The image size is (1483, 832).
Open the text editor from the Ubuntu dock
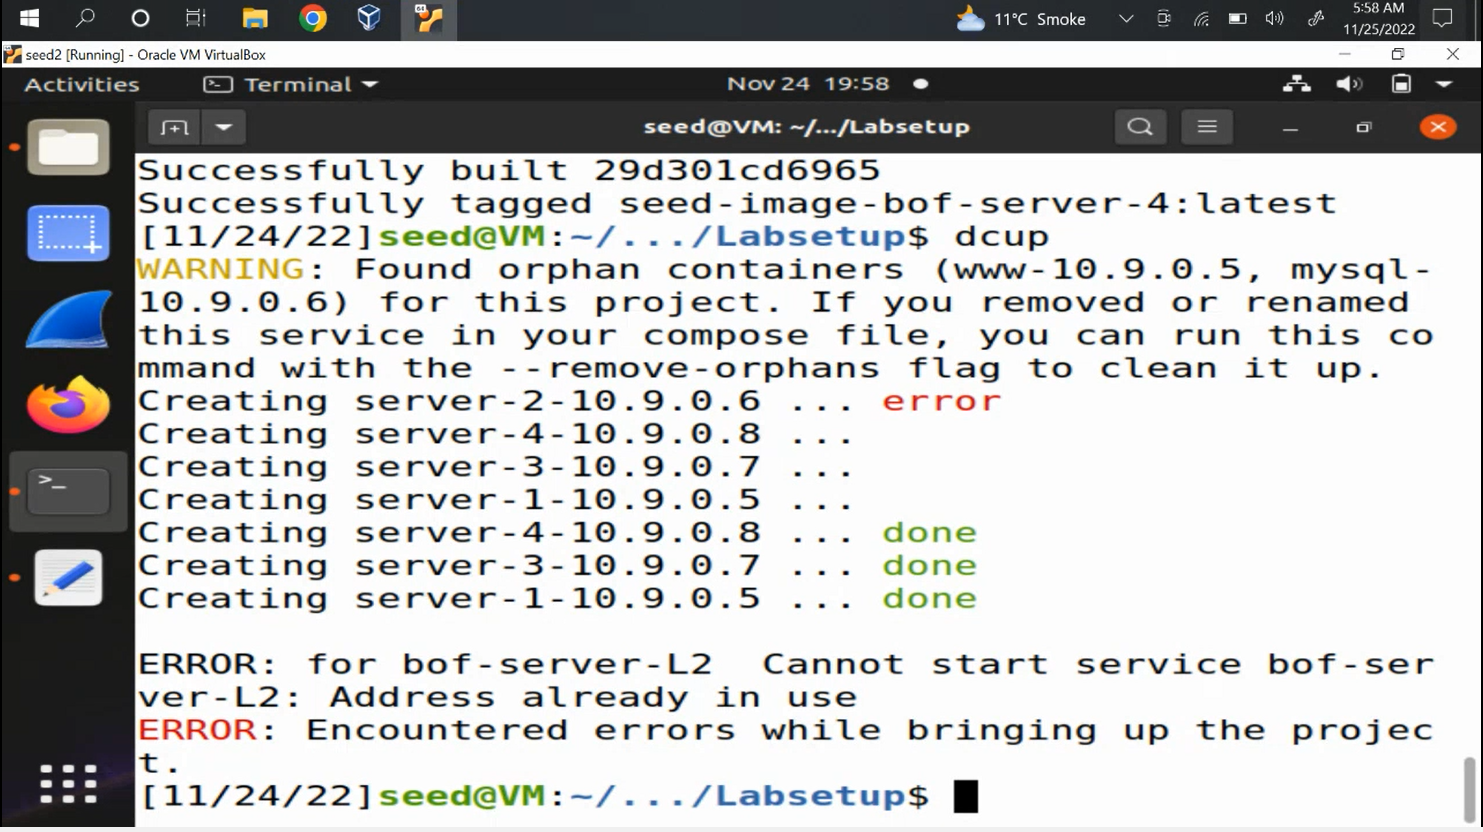[x=67, y=577]
